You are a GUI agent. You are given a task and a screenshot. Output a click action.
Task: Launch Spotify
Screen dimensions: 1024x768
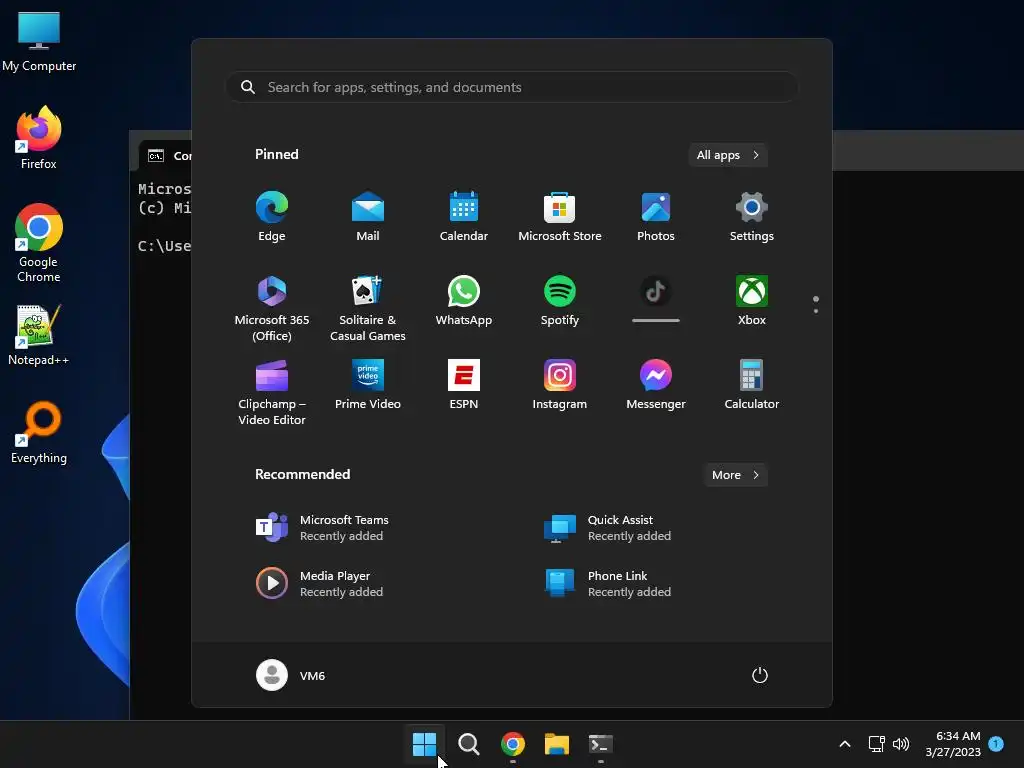click(x=560, y=300)
